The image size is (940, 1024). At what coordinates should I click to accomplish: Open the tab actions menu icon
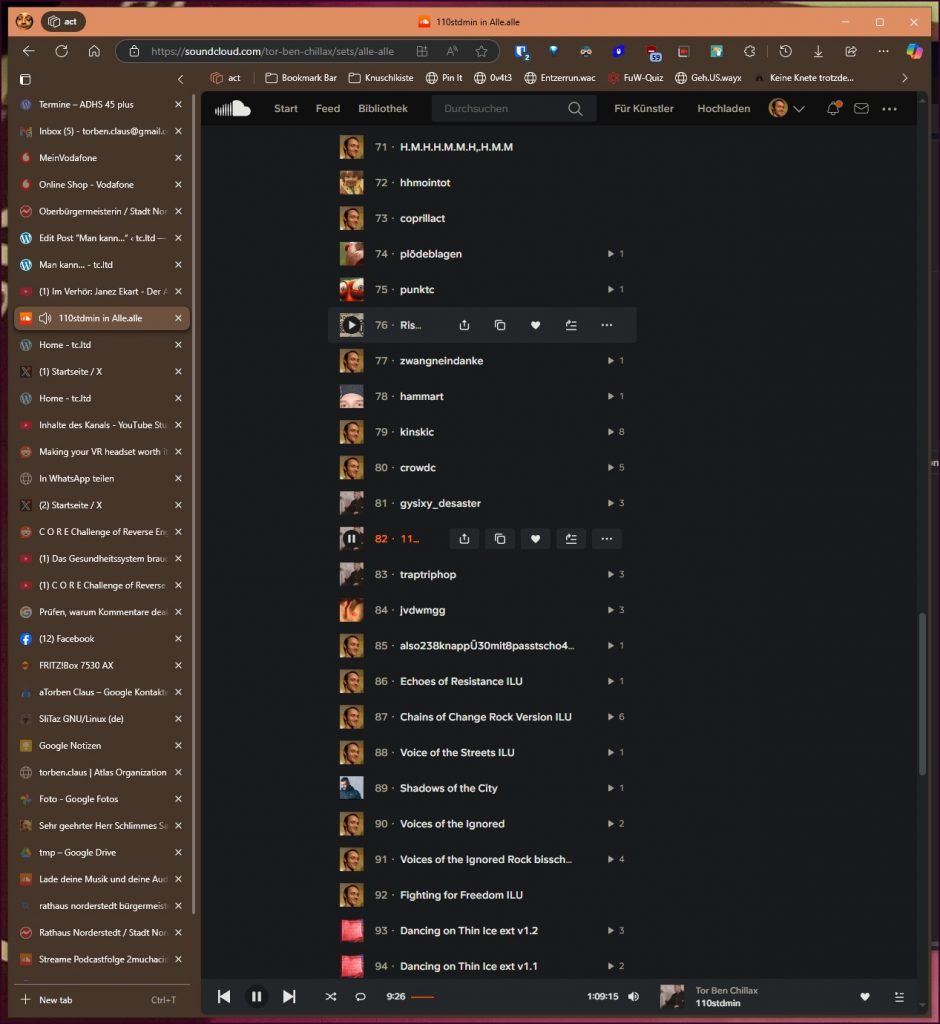point(25,79)
